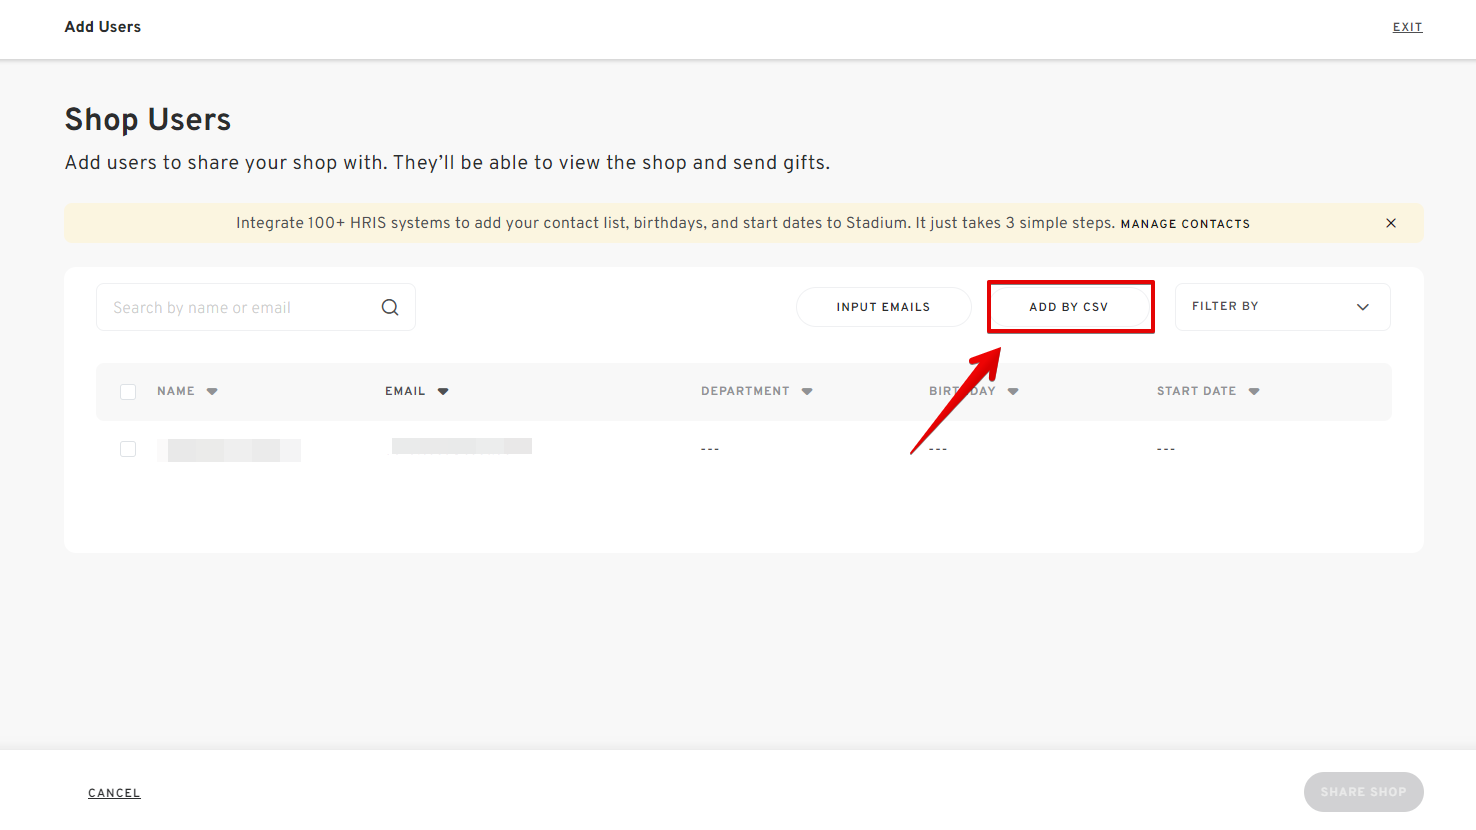Check the first user row checkbox
1476x830 pixels.
point(128,449)
